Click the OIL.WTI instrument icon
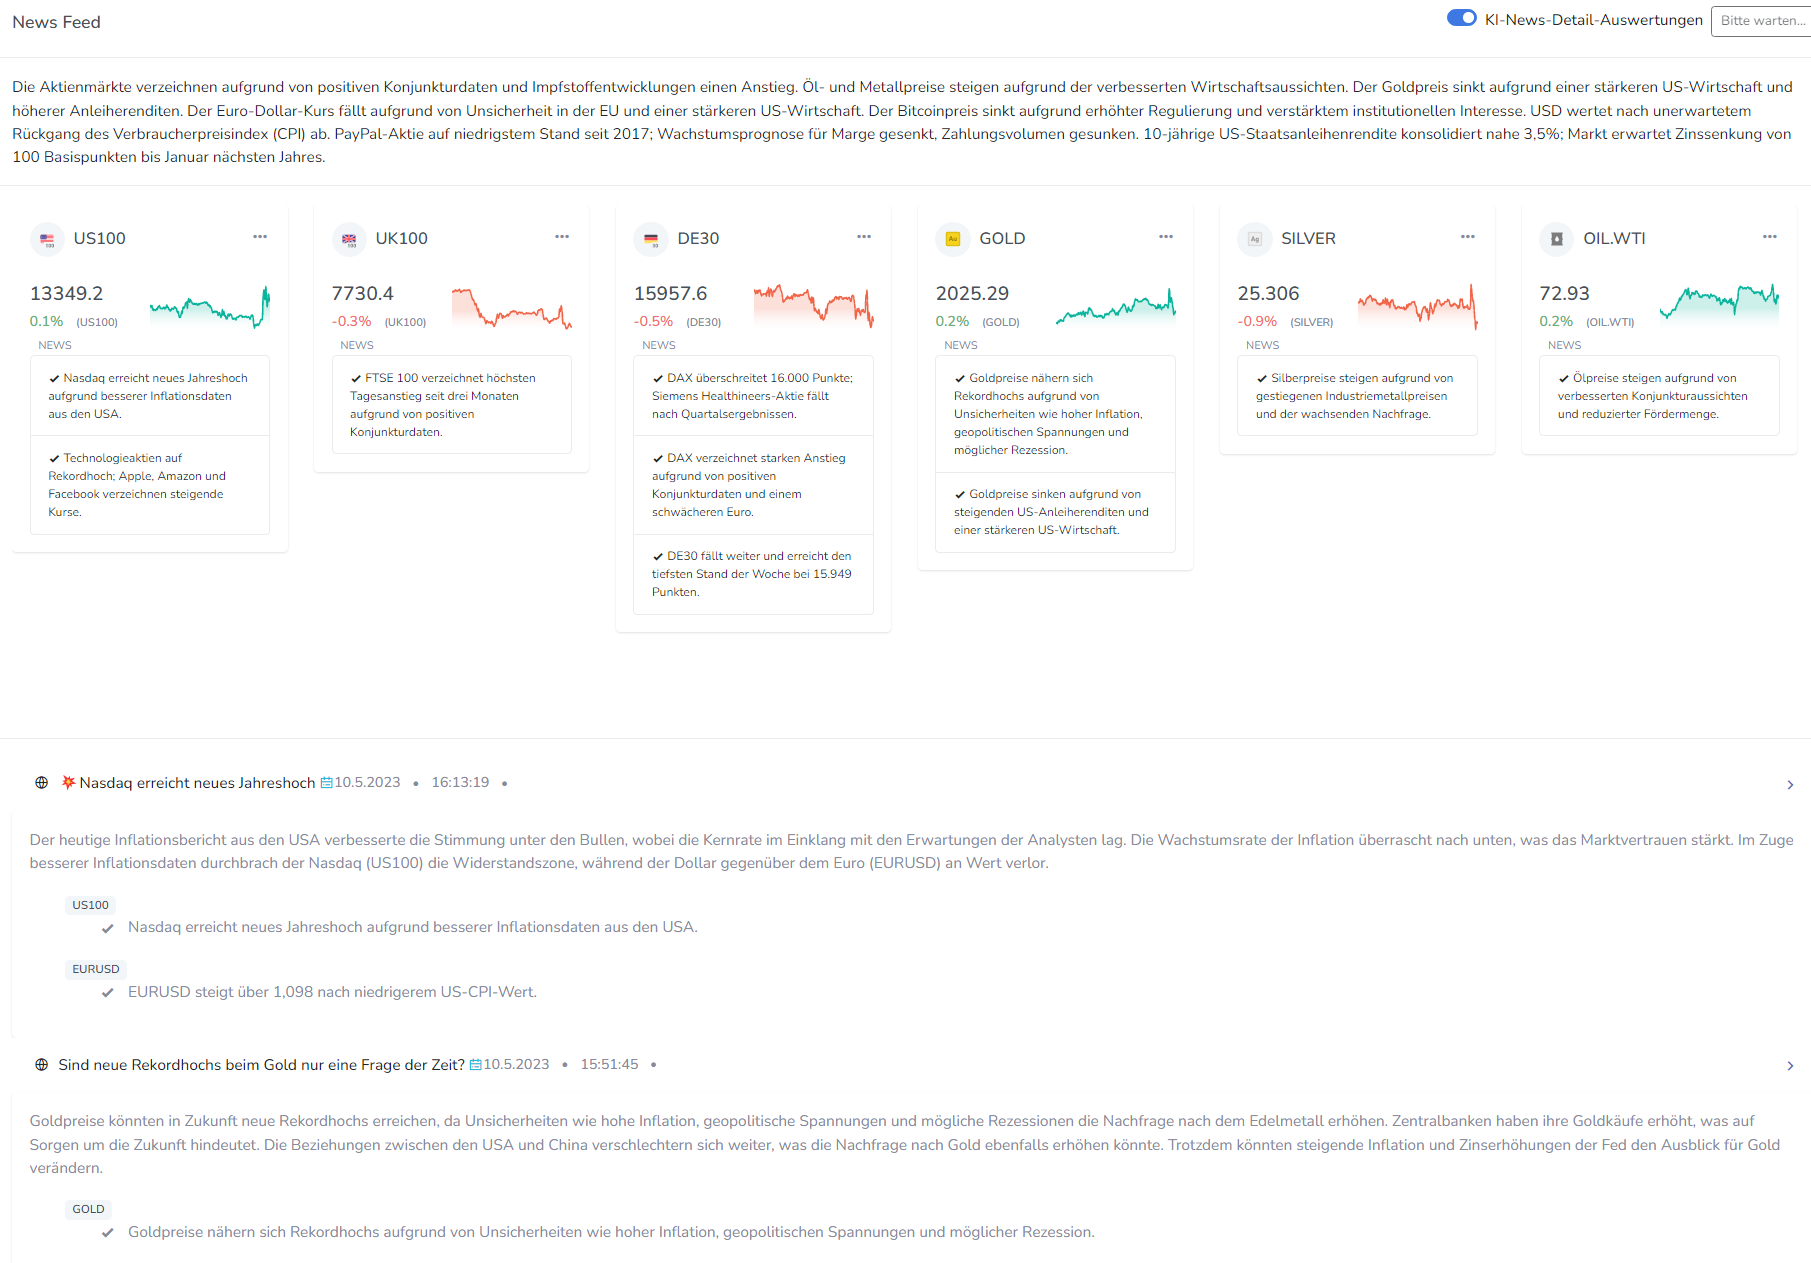Viewport: 1811px width, 1263px height. (1557, 239)
